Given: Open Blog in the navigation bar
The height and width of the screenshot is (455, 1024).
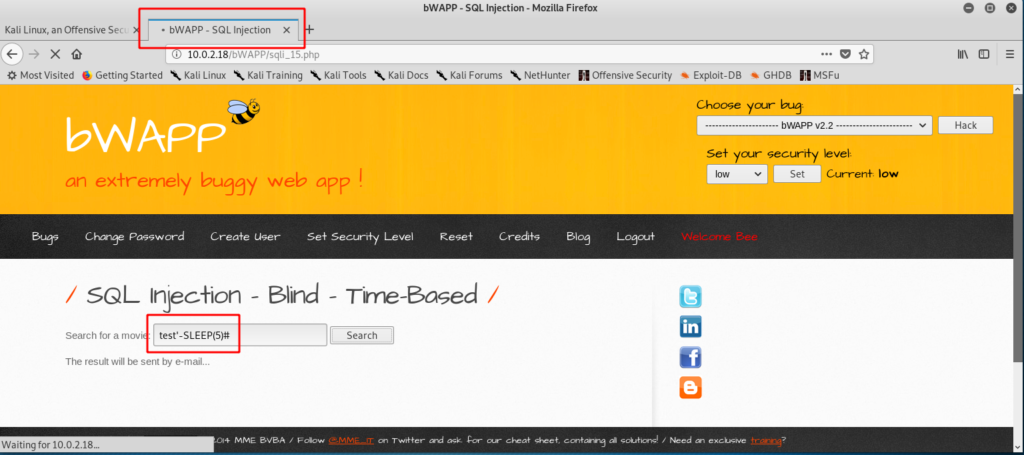Looking at the screenshot, I should point(578,236).
